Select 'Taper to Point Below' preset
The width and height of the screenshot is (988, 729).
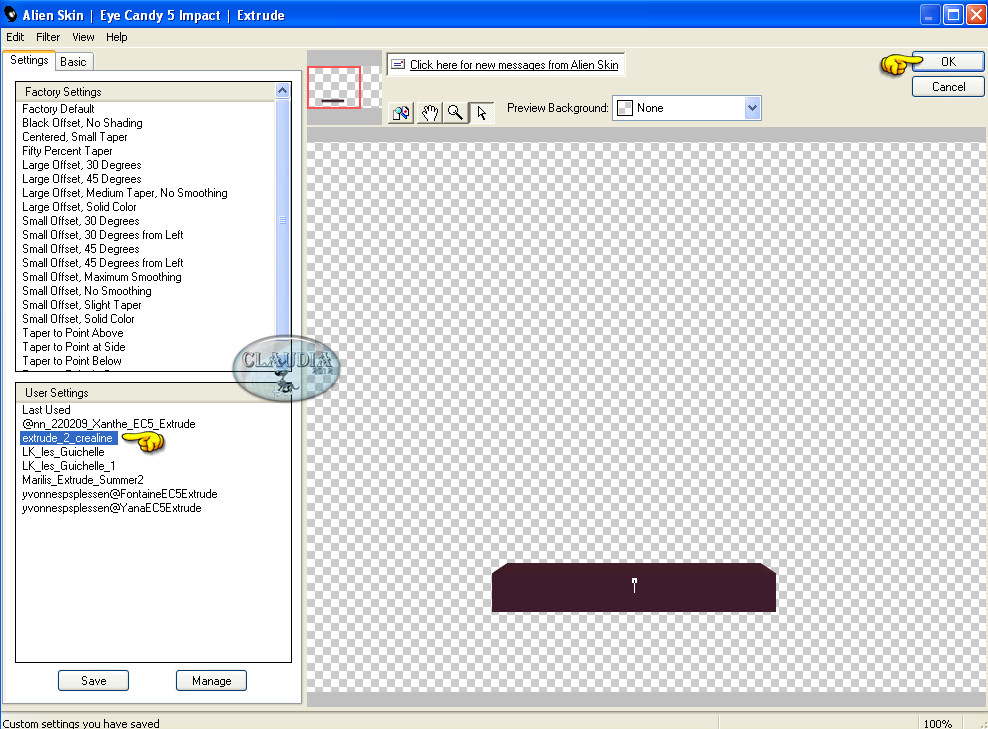tap(72, 361)
